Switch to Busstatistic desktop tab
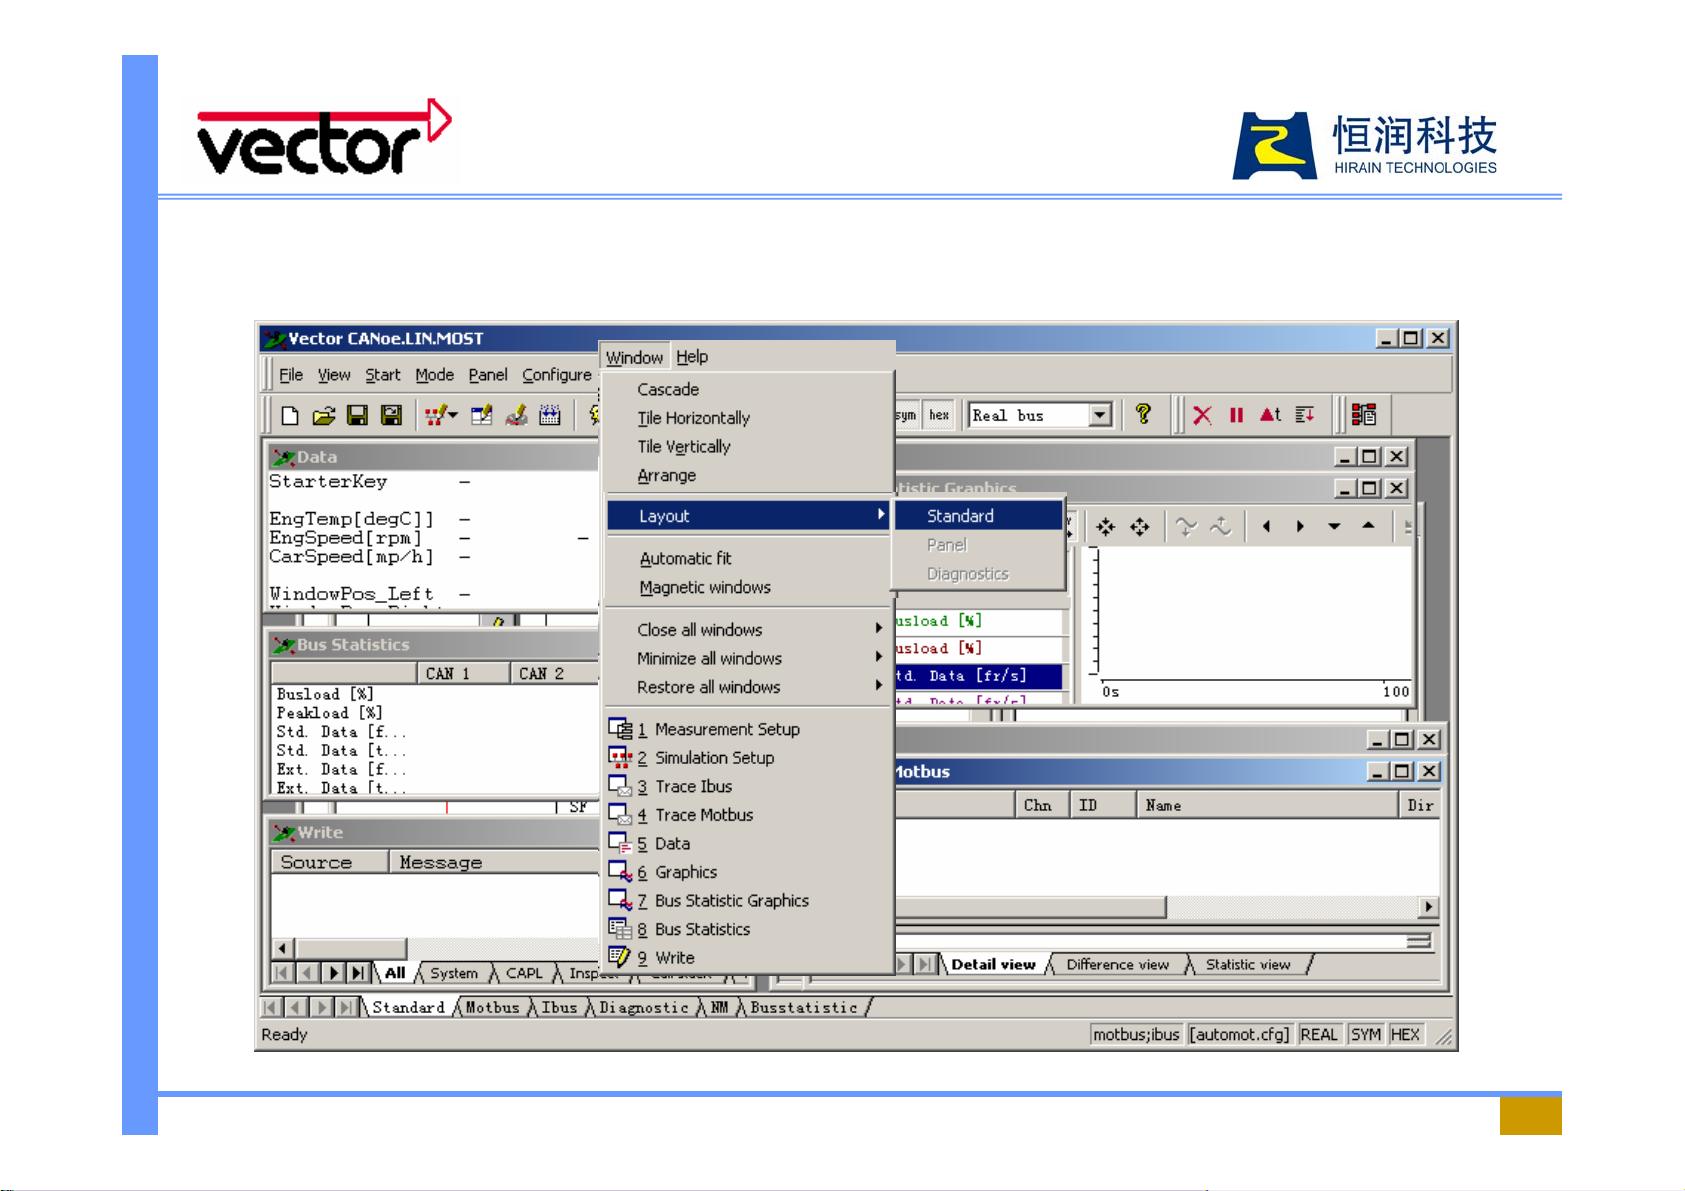 804,1007
